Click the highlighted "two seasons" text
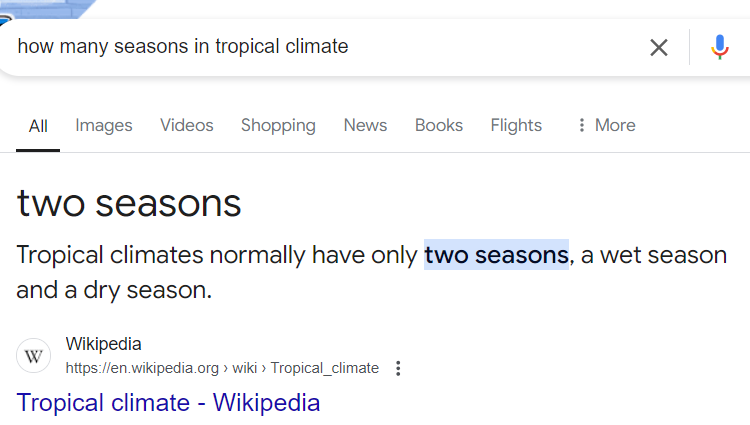This screenshot has width=750, height=425. point(496,255)
